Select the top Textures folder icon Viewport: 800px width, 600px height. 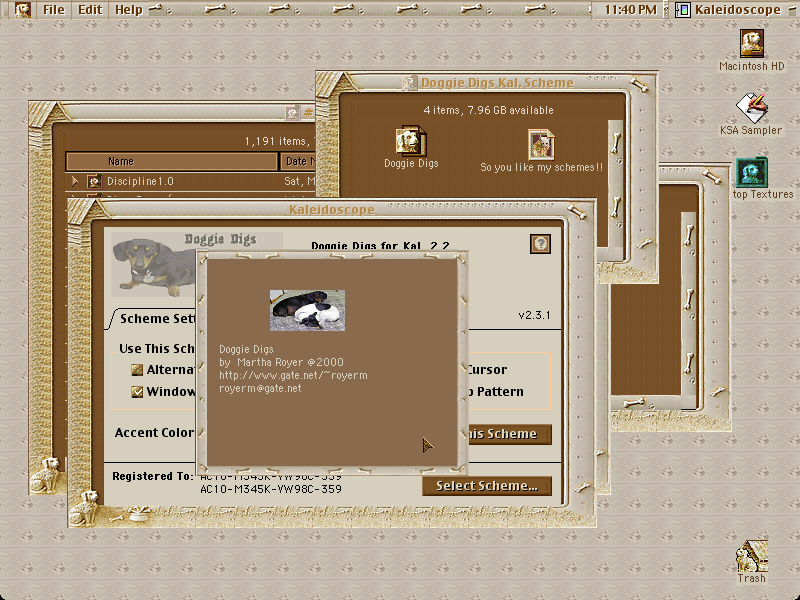click(x=752, y=172)
